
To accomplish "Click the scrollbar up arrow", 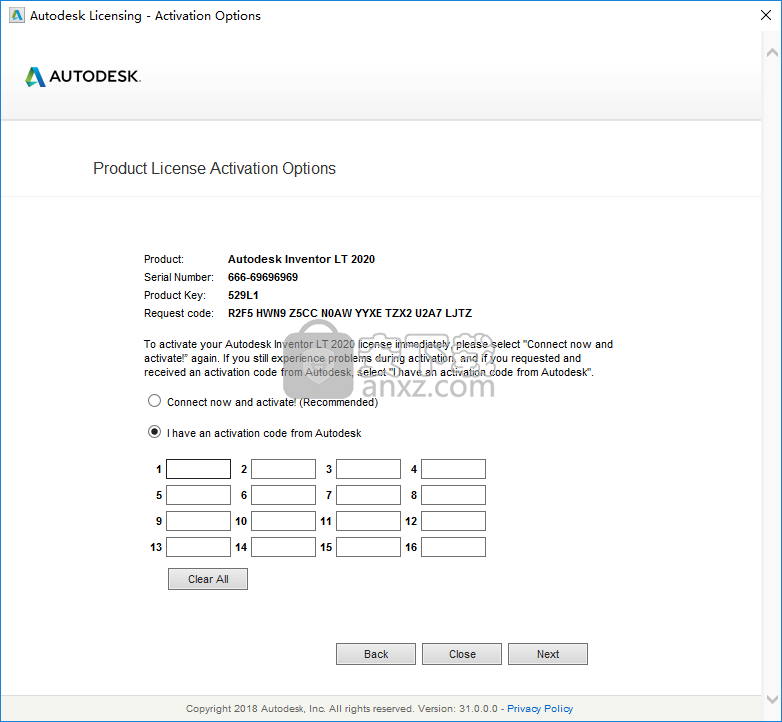I will pyautogui.click(x=772, y=52).
